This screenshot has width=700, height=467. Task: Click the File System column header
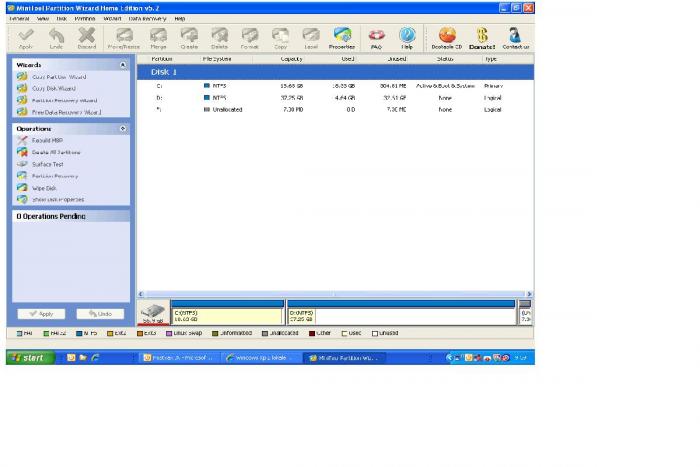tap(217, 59)
